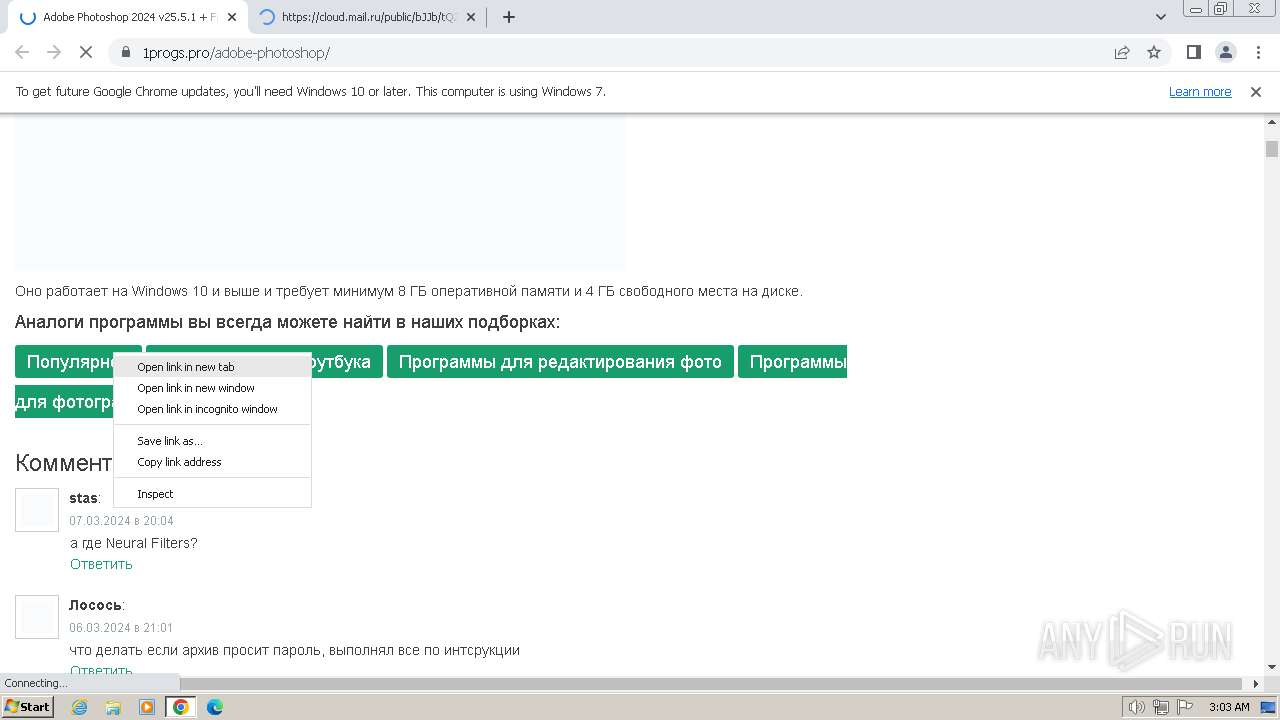Screen dimensions: 1280x720
Task: Choose Open link in new tab
Action: click(x=212, y=367)
